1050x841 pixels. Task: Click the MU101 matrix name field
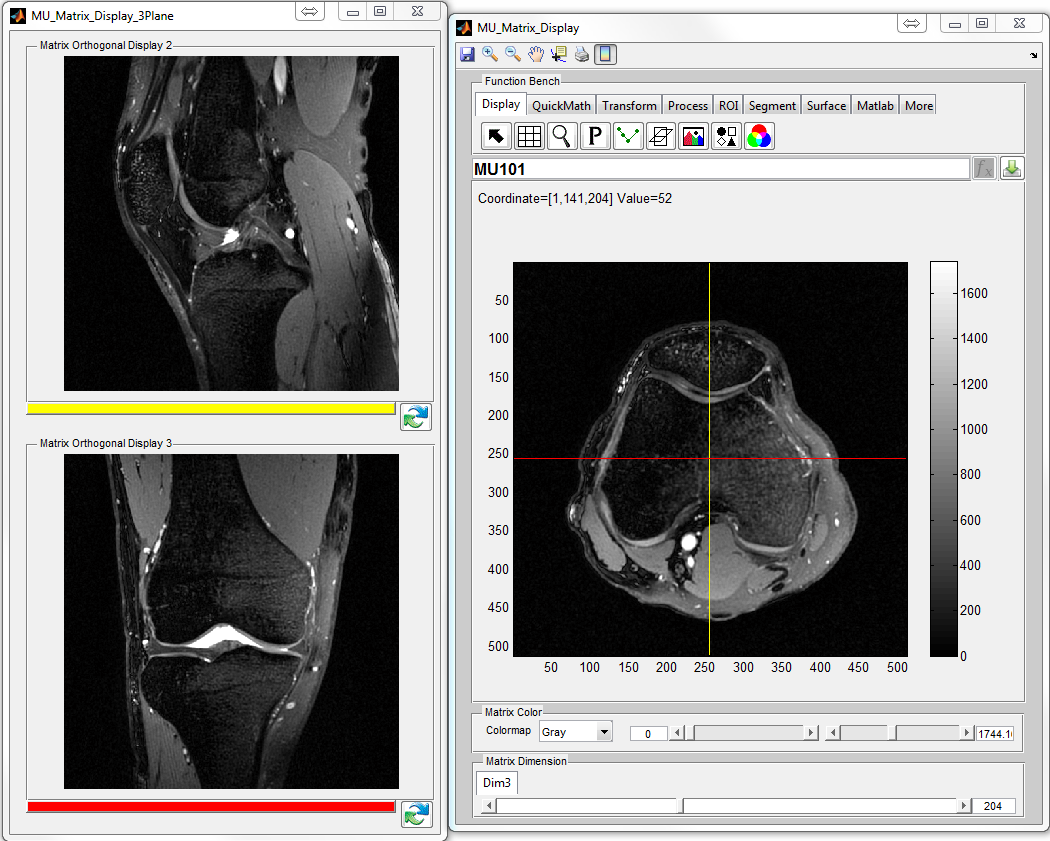point(720,169)
